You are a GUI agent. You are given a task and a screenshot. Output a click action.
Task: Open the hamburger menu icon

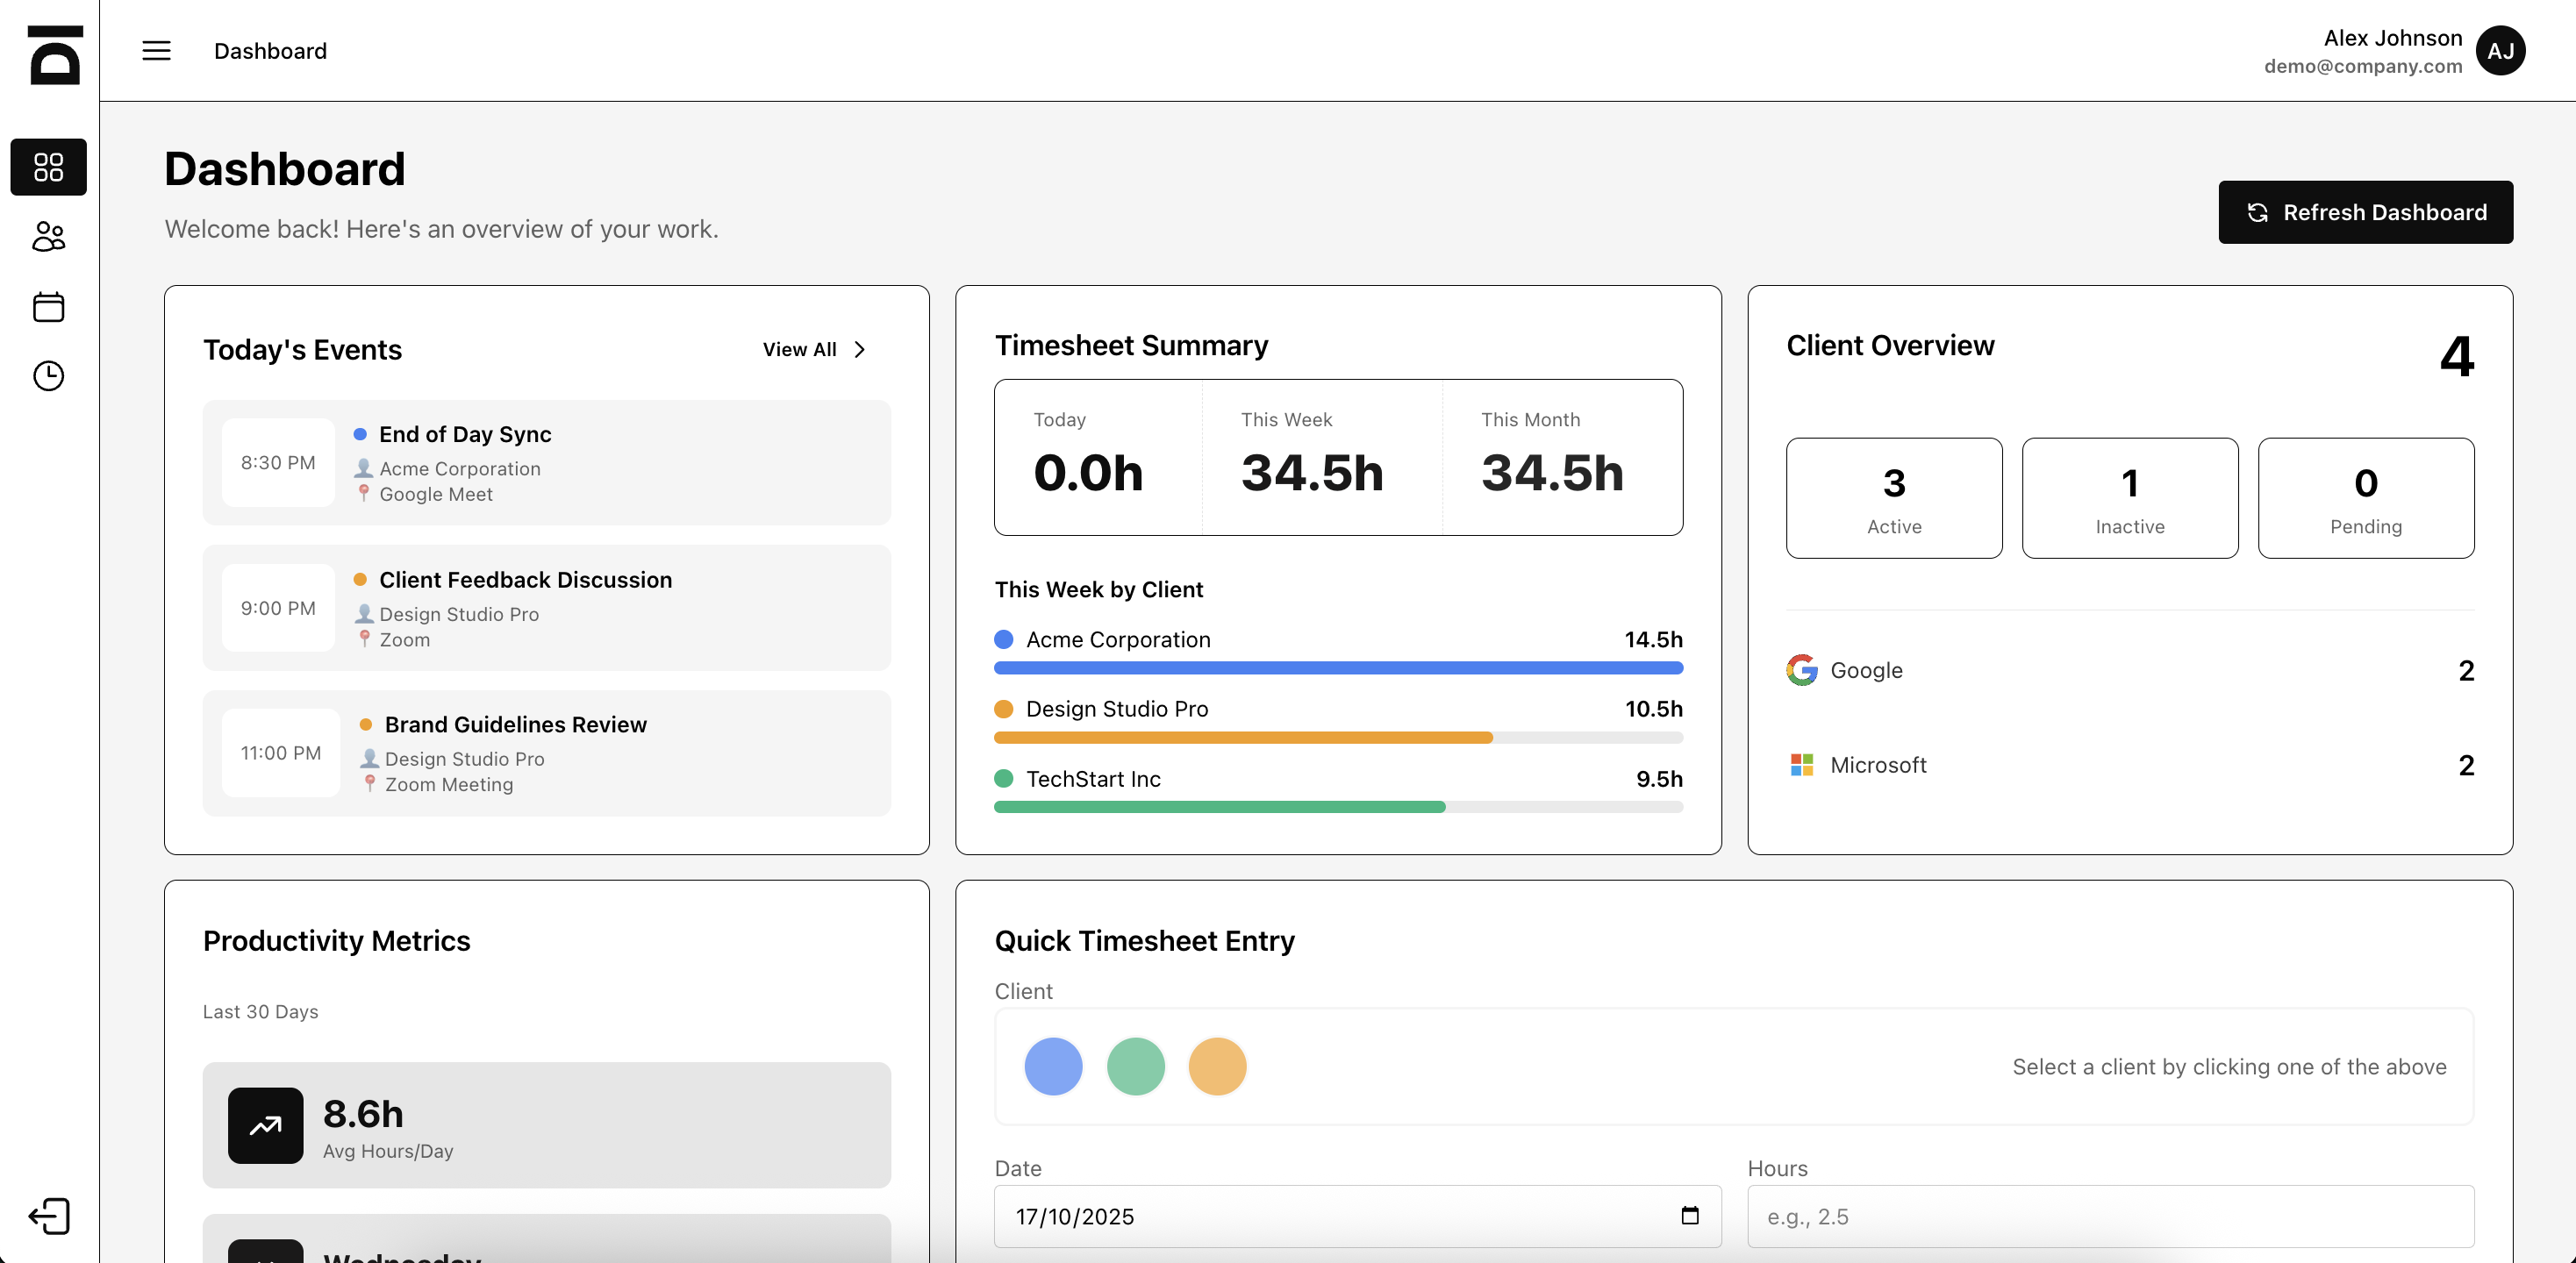point(156,51)
